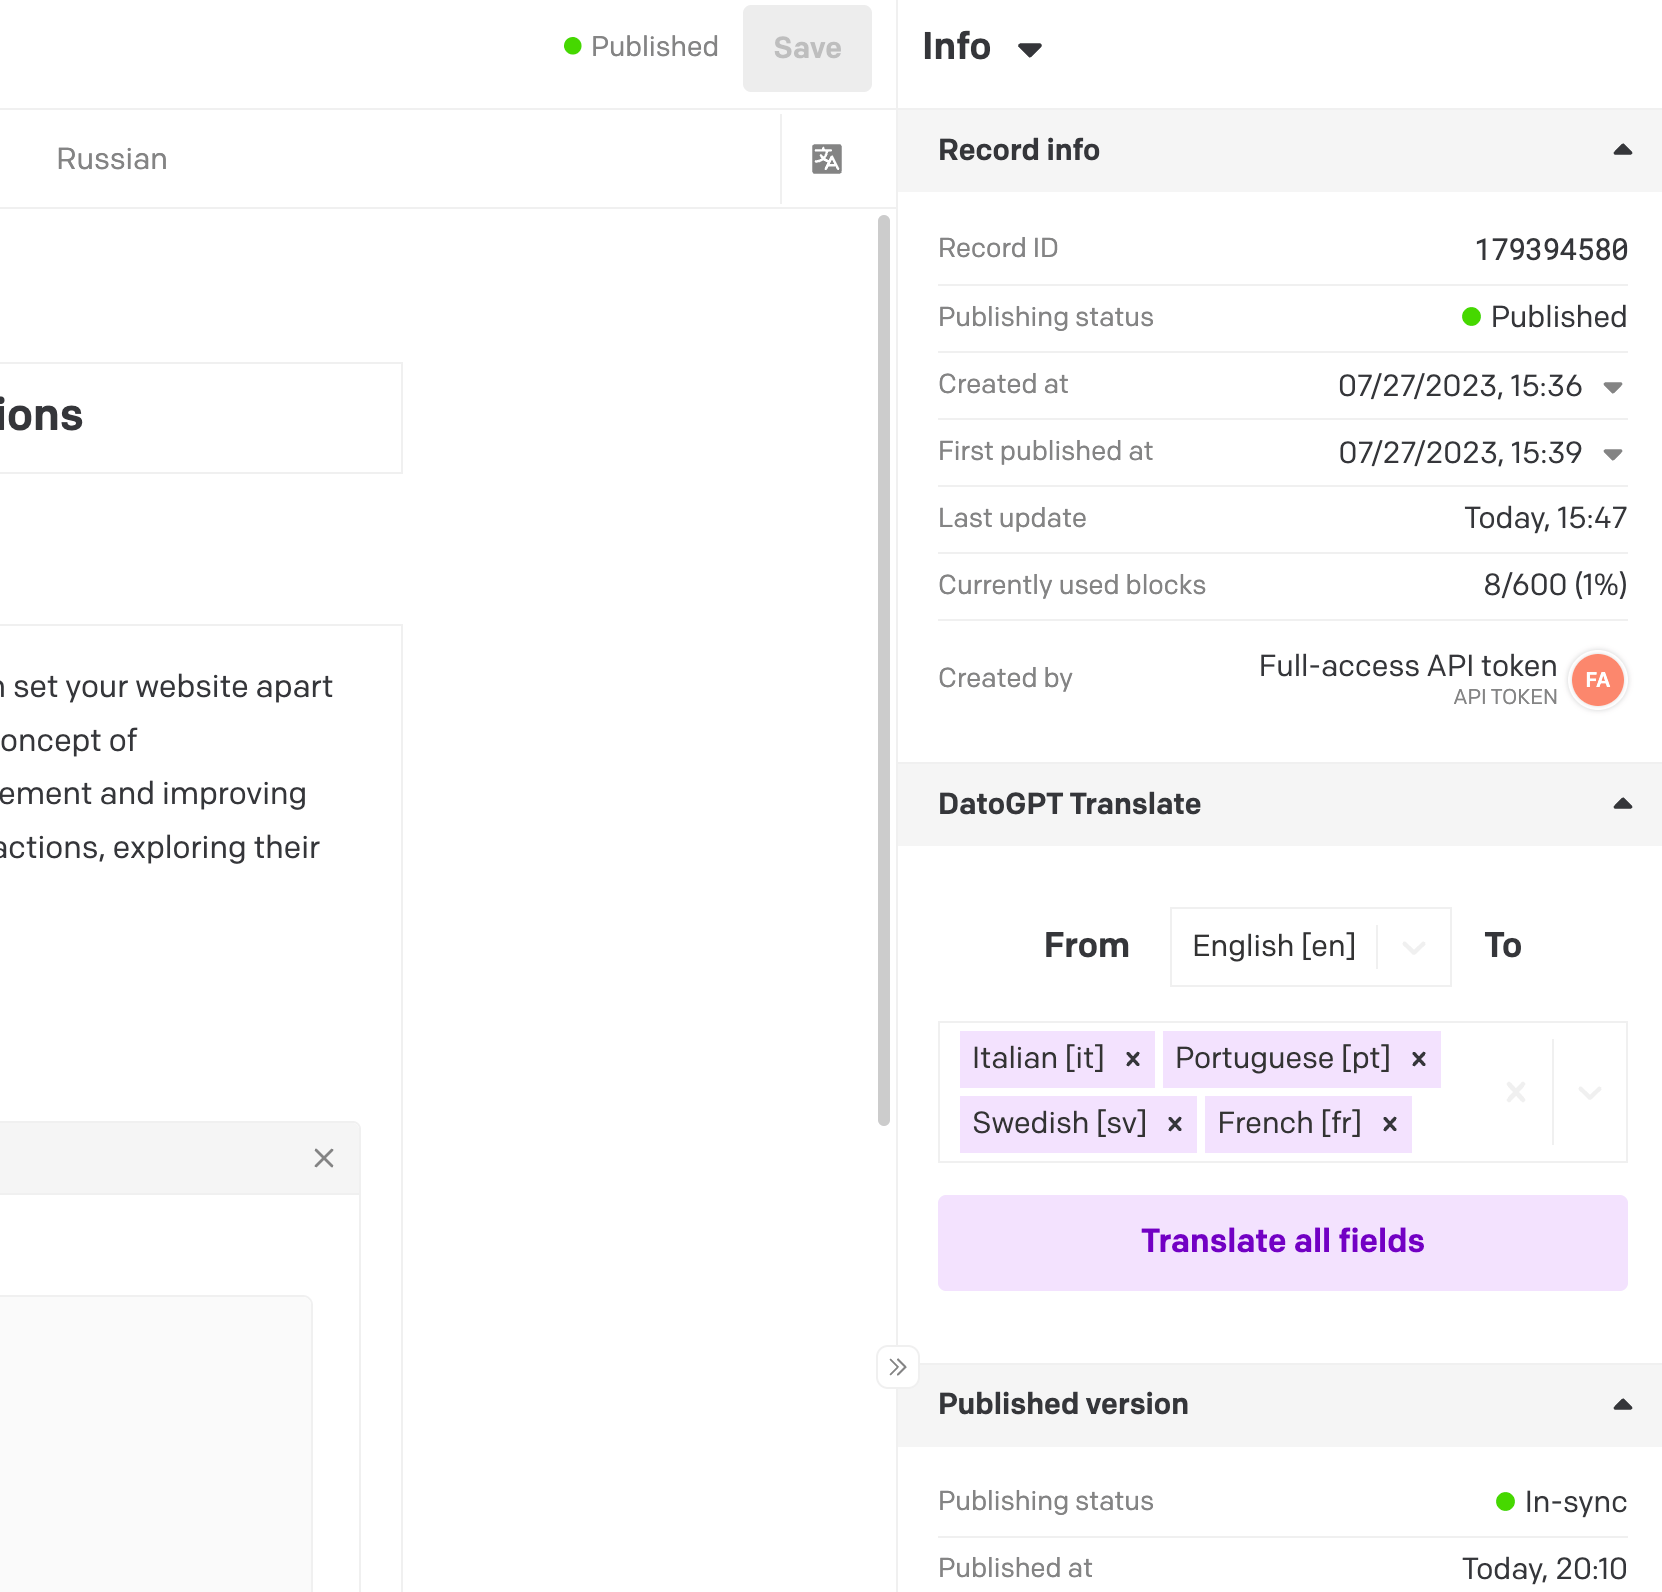Close the block panel with X
1662x1592 pixels.
[324, 1158]
